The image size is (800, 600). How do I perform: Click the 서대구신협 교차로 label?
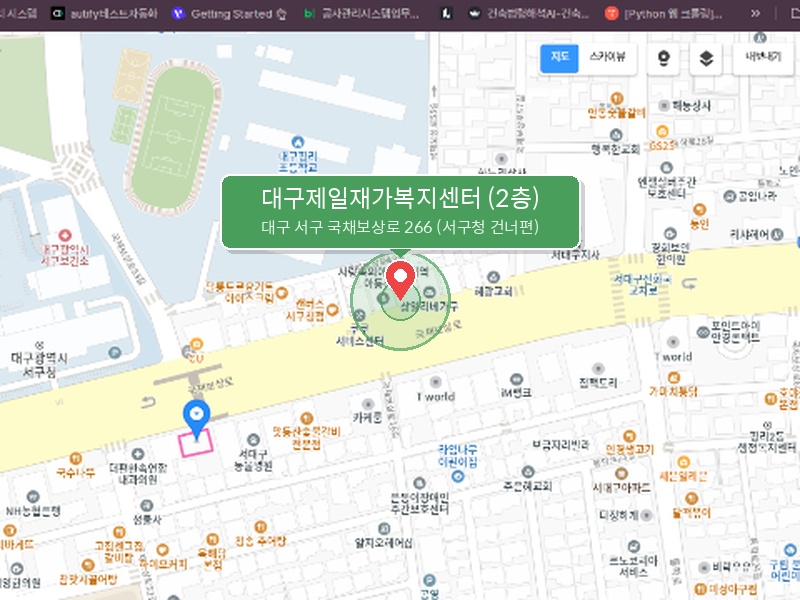[x=642, y=285]
